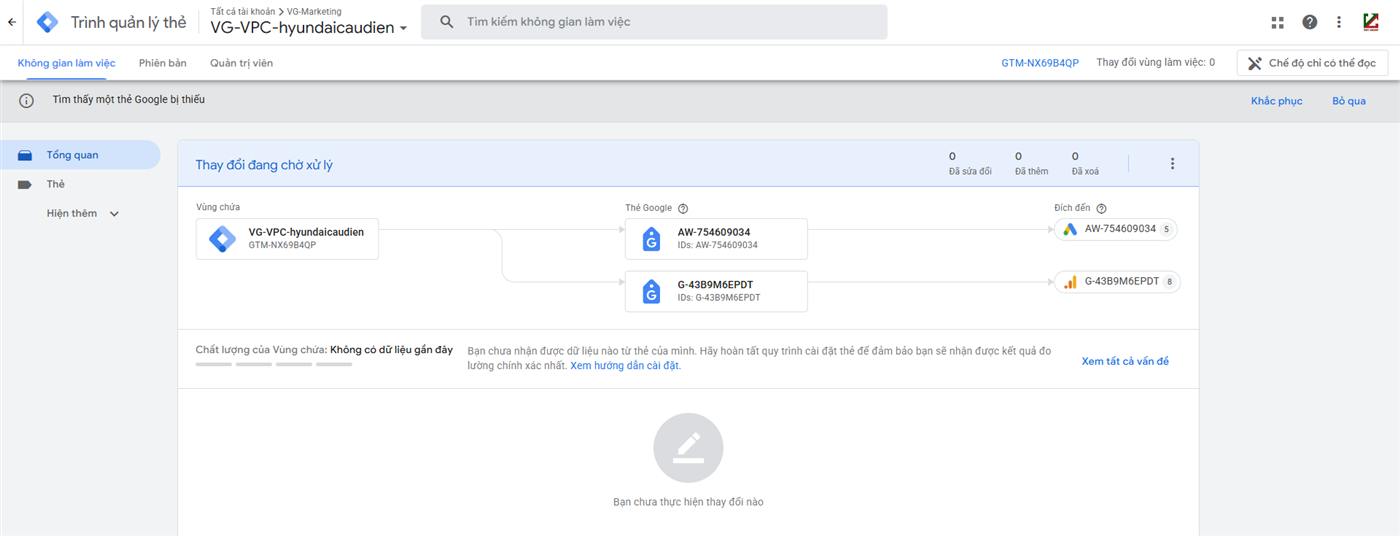Open Xem hướng dẫn cài đặt link
This screenshot has height=536, width=1400.
tap(625, 366)
